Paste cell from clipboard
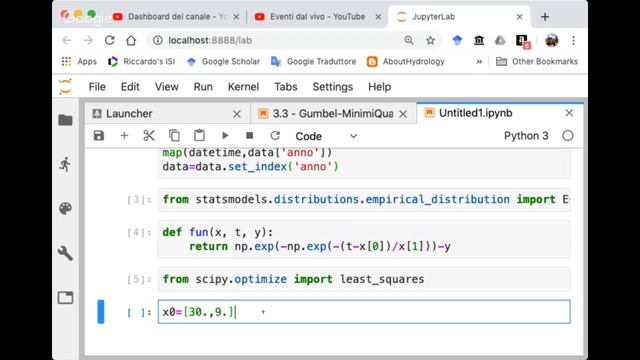Image resolution: width=640 pixels, height=360 pixels. coord(199,136)
